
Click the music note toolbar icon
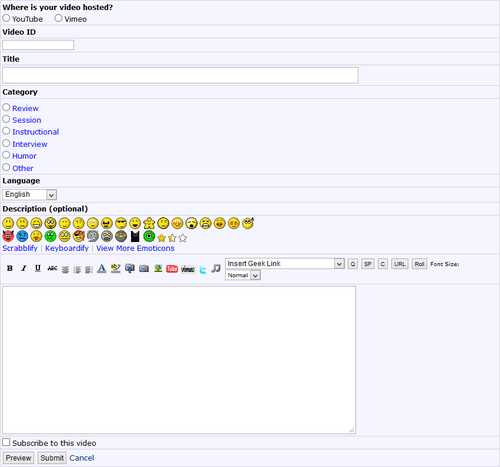216,268
